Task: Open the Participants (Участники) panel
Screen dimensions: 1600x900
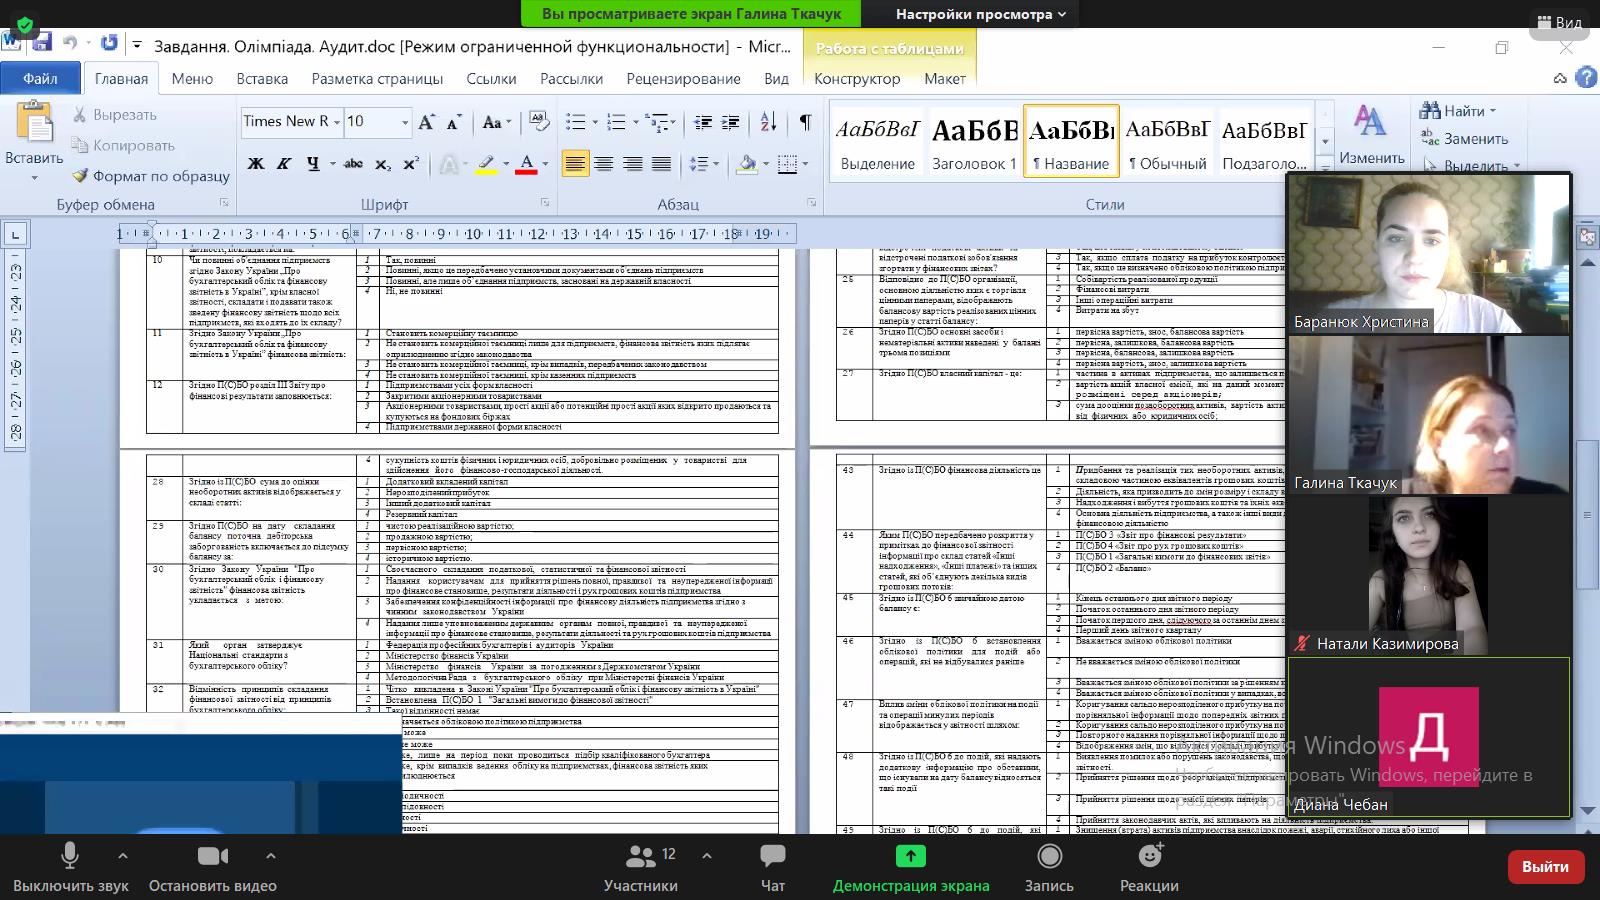Action: tap(640, 867)
